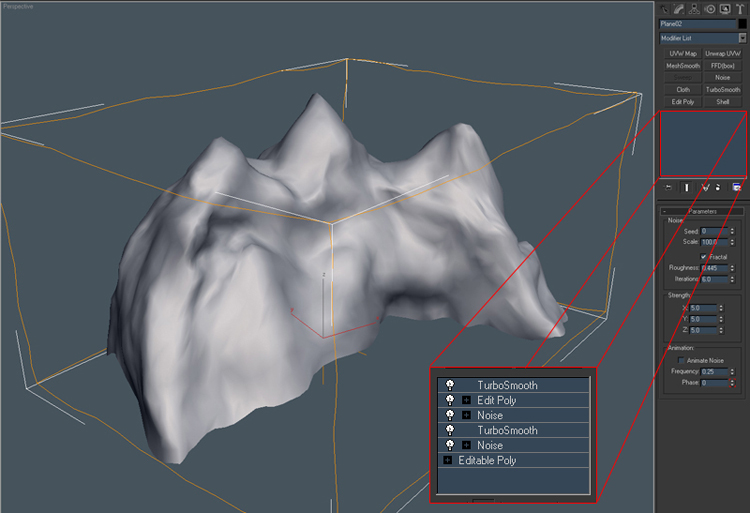Expand the Edit Poly modifier sub-levels
The image size is (750, 513).
pyautogui.click(x=466, y=400)
